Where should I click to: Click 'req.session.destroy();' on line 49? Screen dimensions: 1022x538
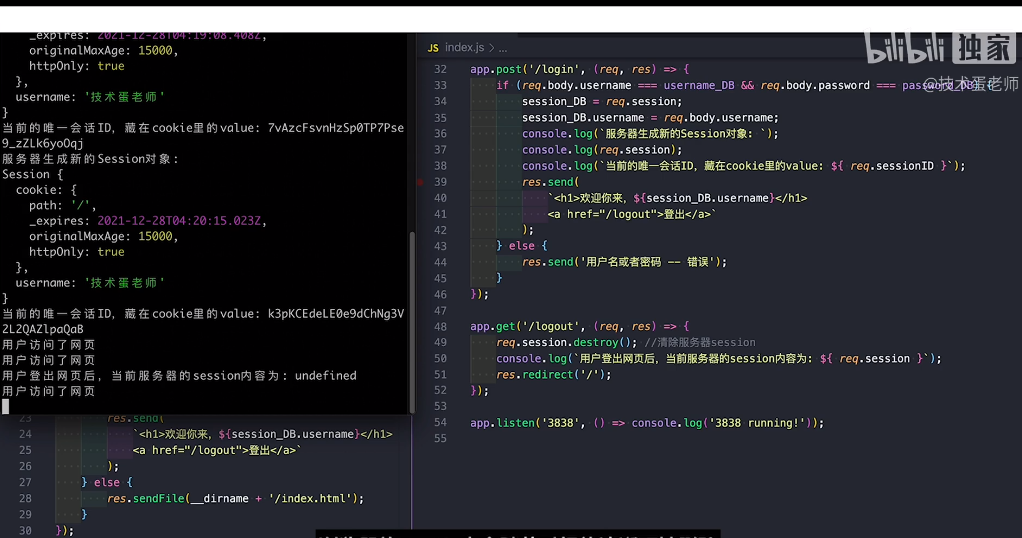[566, 343]
